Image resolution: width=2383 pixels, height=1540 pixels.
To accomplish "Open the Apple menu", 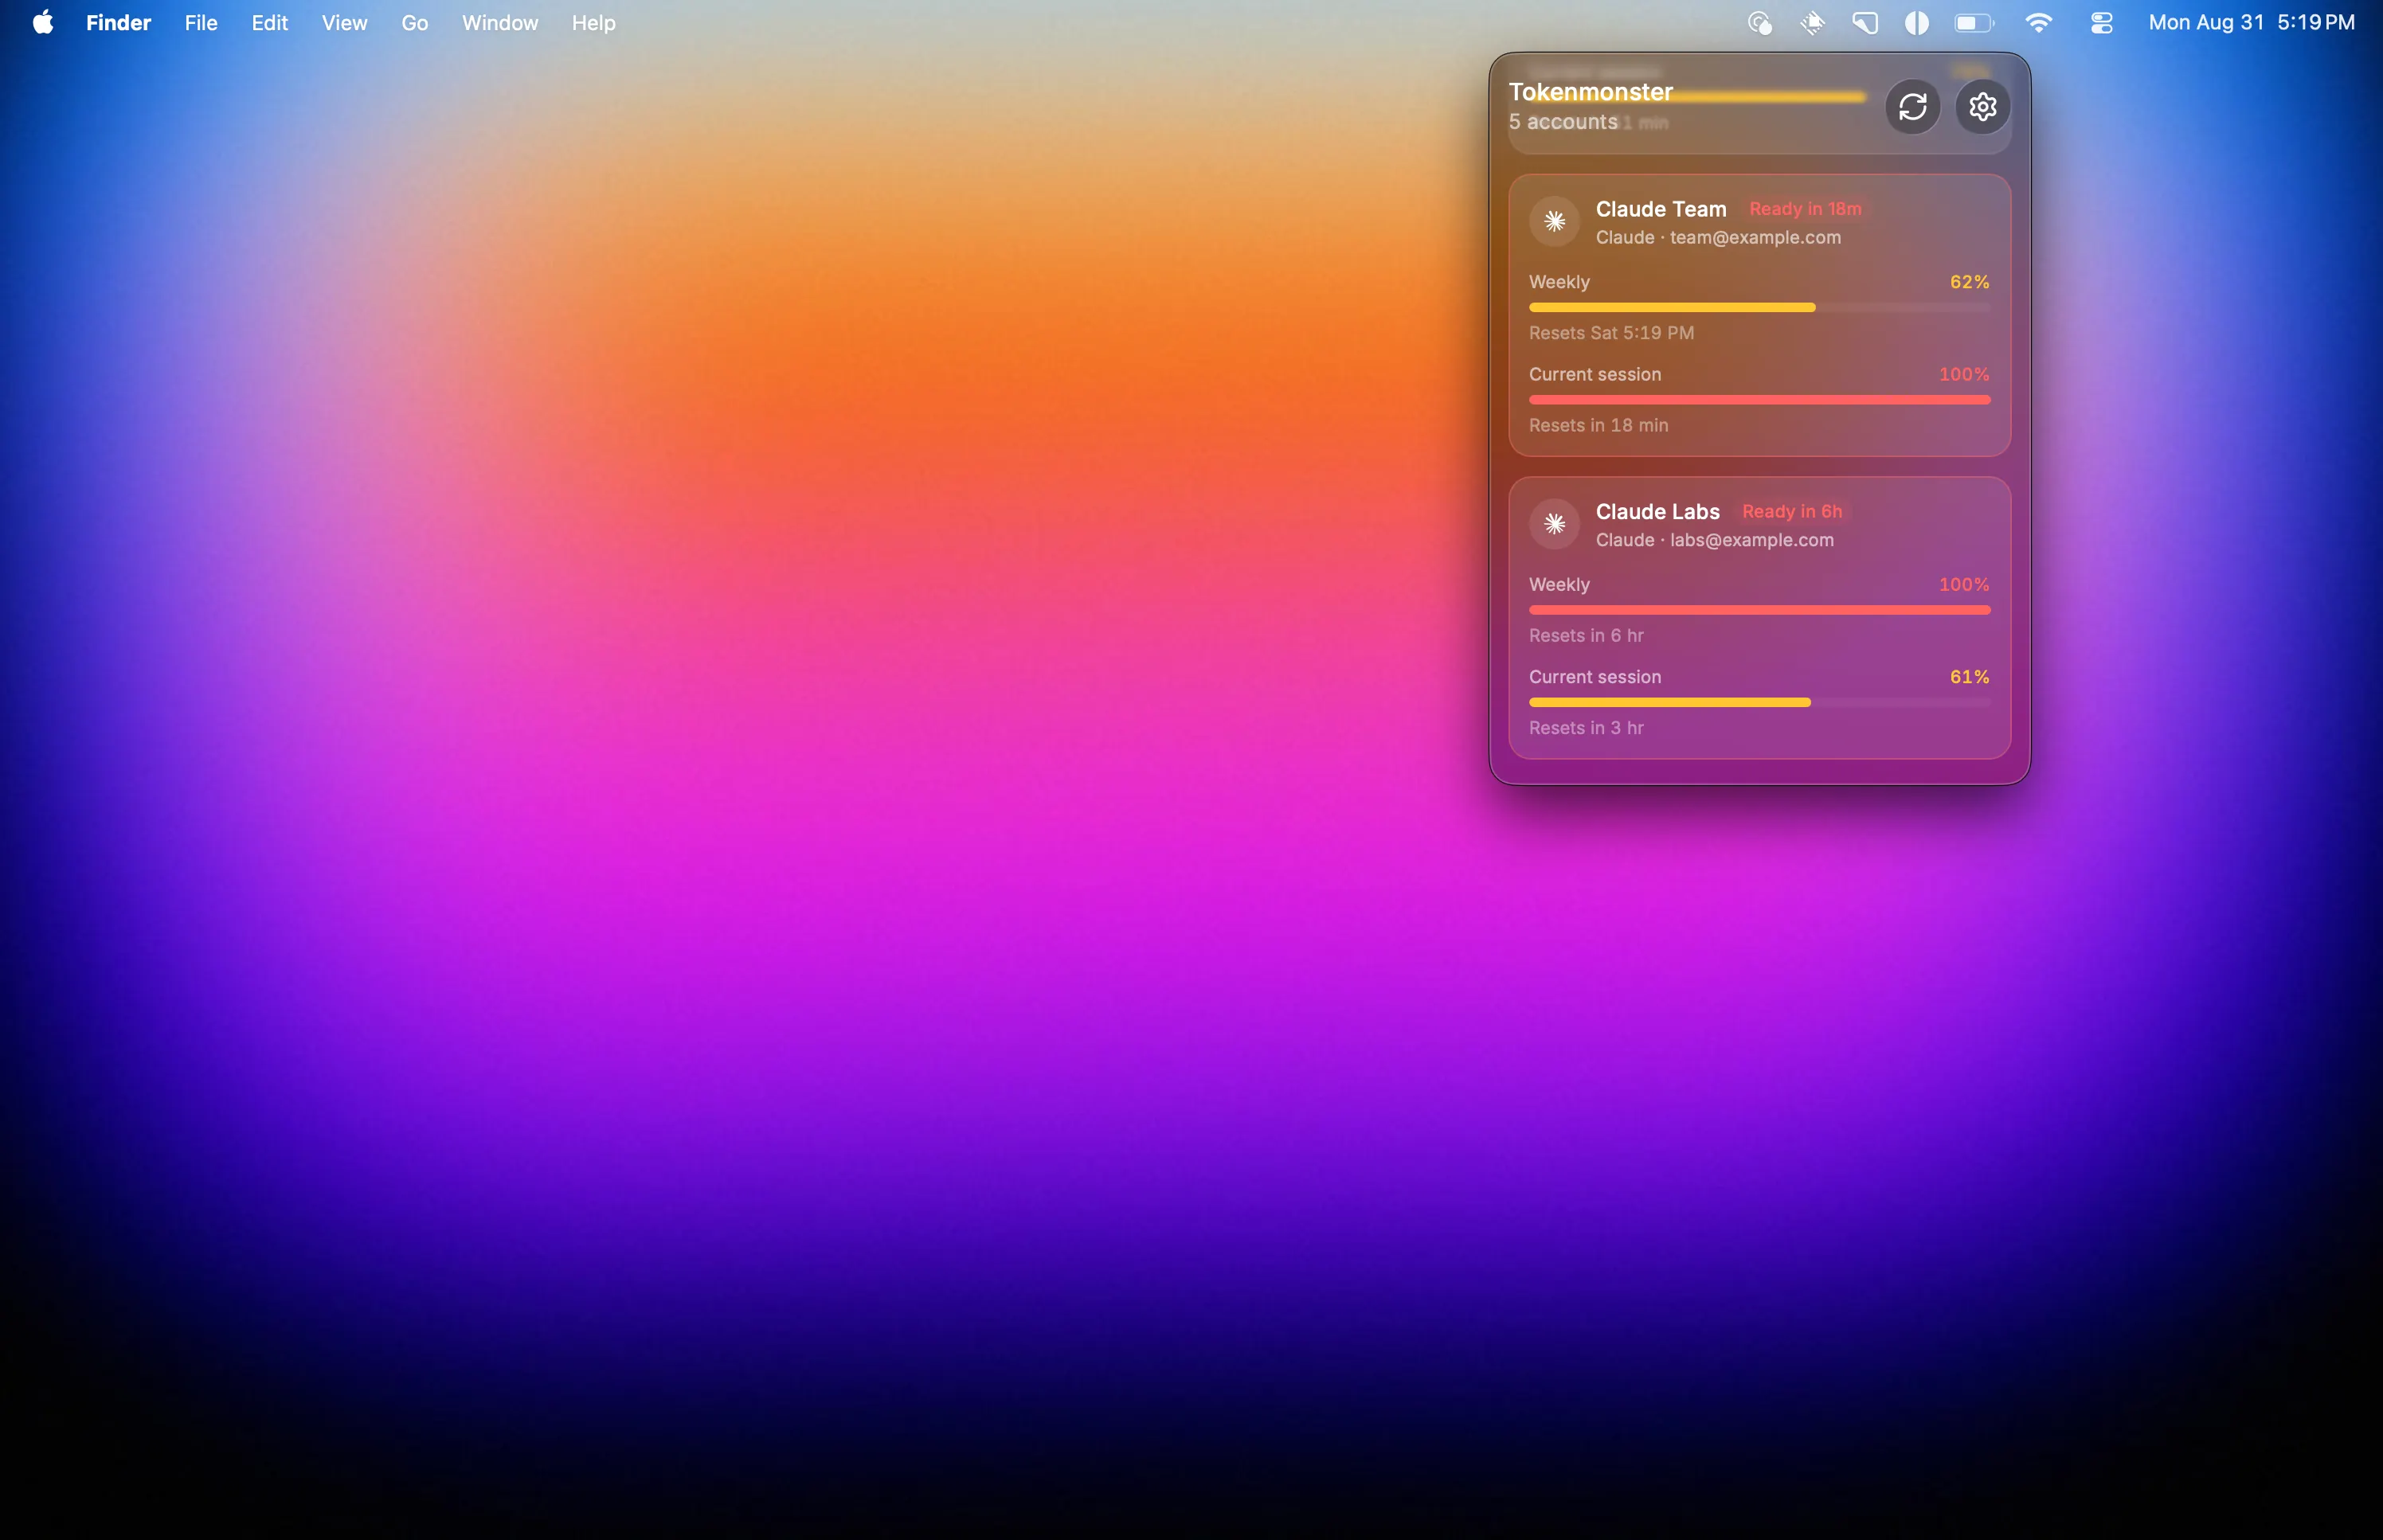I will coord(43,22).
